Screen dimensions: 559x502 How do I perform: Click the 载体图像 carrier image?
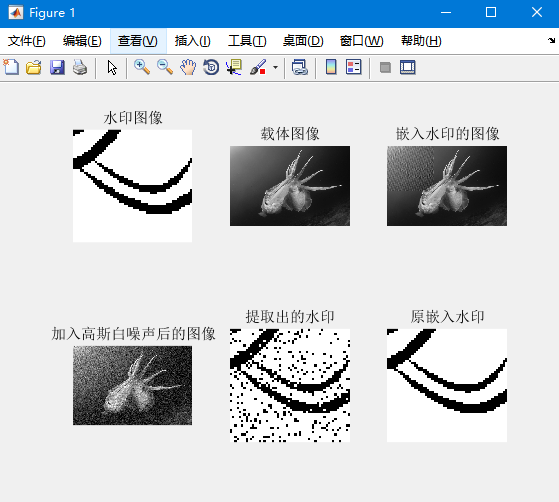(290, 186)
